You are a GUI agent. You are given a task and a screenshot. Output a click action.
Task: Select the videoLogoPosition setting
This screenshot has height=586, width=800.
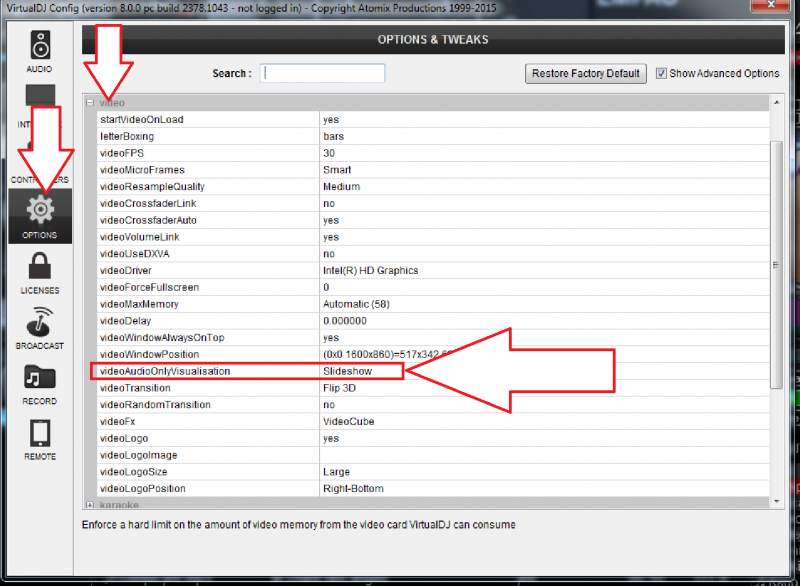(143, 489)
